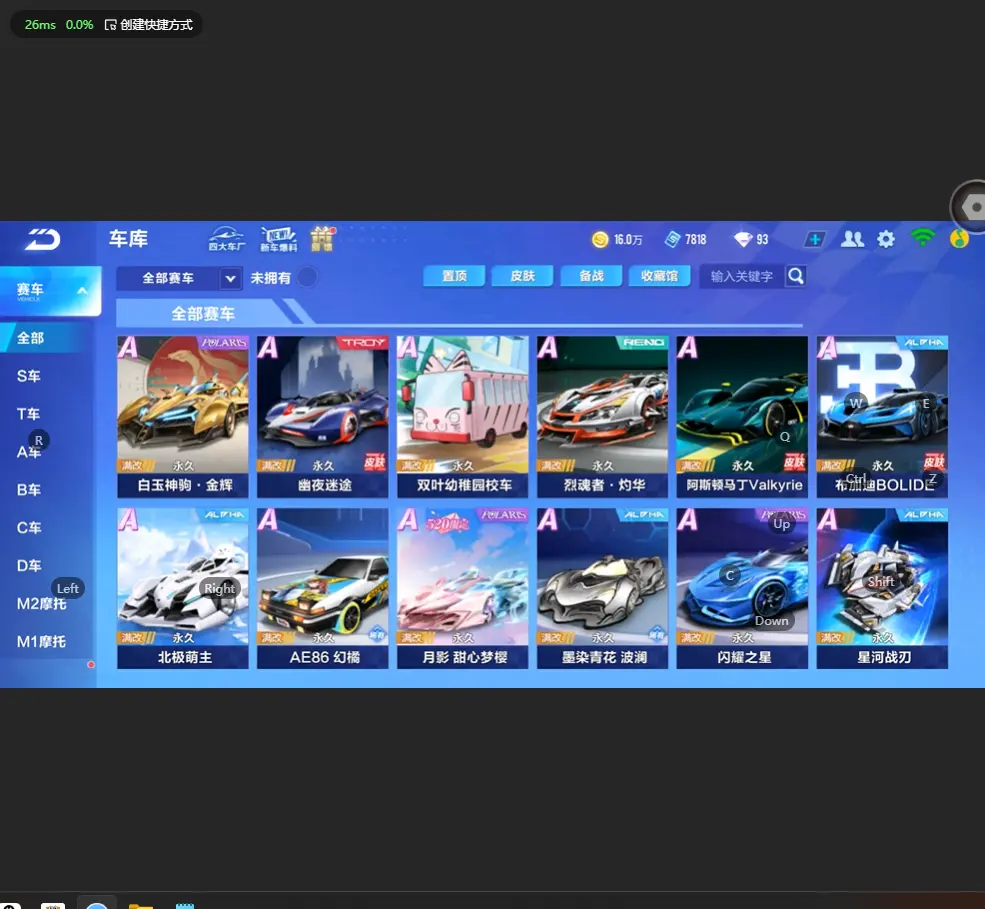Select B车 category in sidebar
985x909 pixels.
(x=29, y=490)
